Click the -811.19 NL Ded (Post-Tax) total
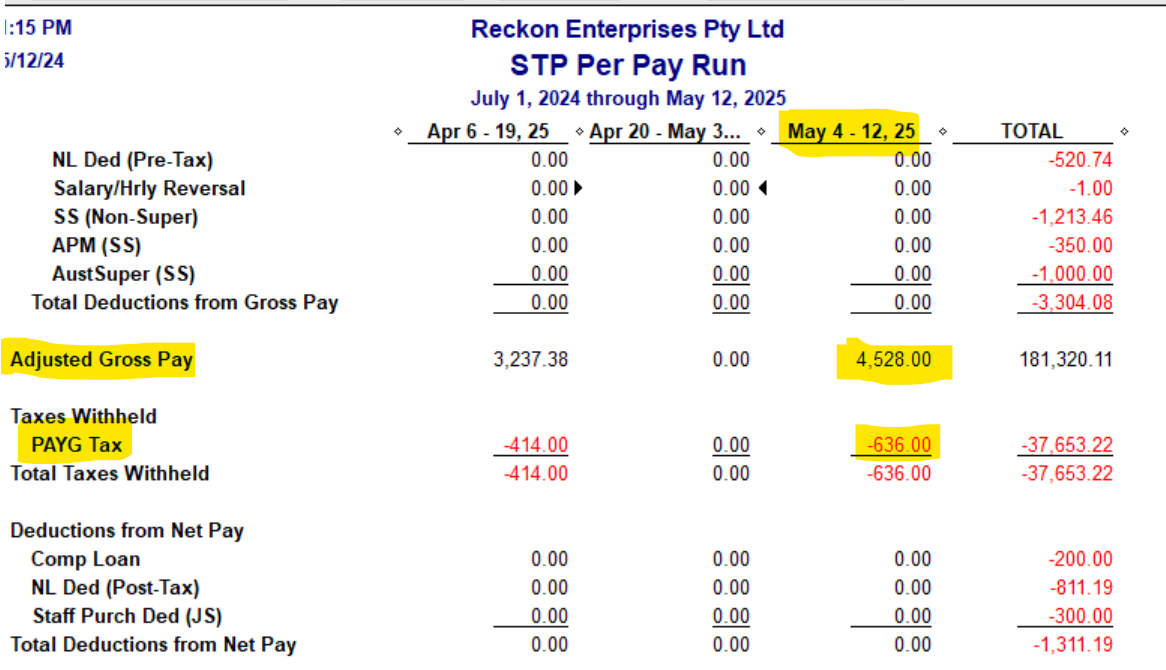The image size is (1166, 670). coord(1080,587)
